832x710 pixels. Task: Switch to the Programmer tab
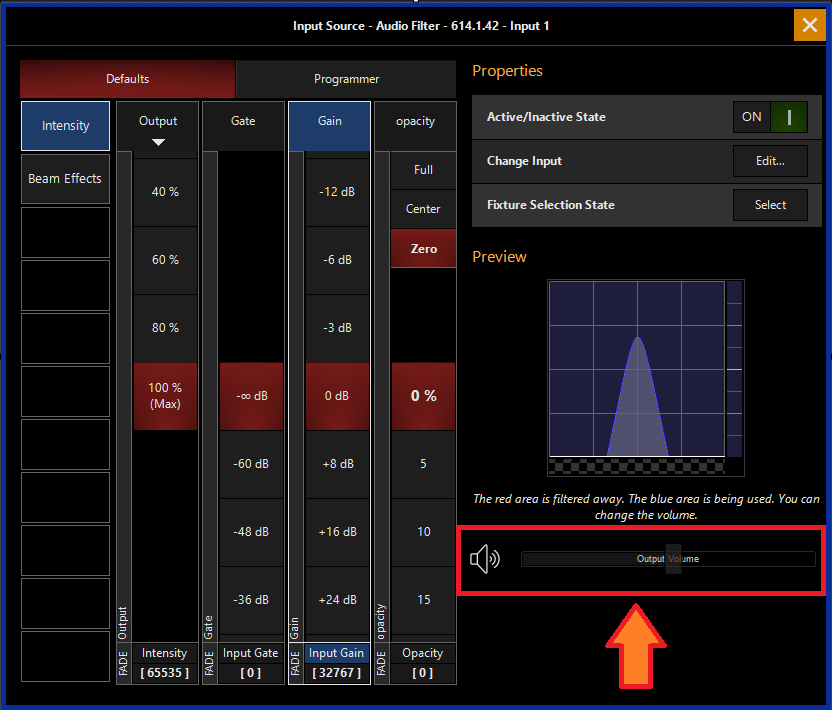click(346, 79)
